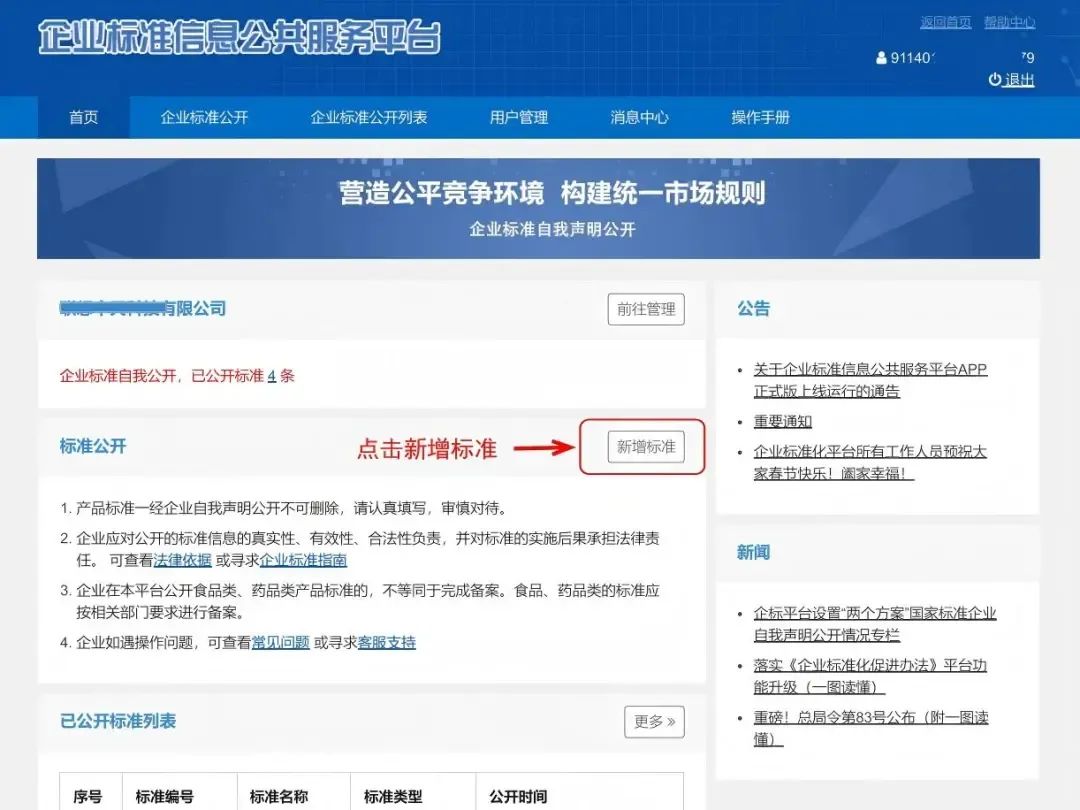Open news about 总局令第83号公布
1080x810 pixels.
click(x=870, y=728)
